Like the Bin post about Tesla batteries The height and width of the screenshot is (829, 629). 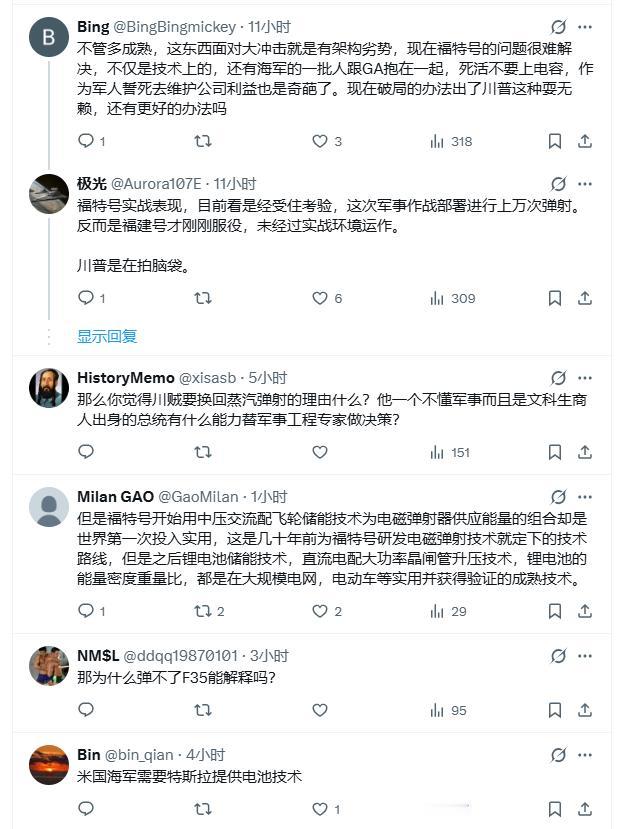pos(326,809)
